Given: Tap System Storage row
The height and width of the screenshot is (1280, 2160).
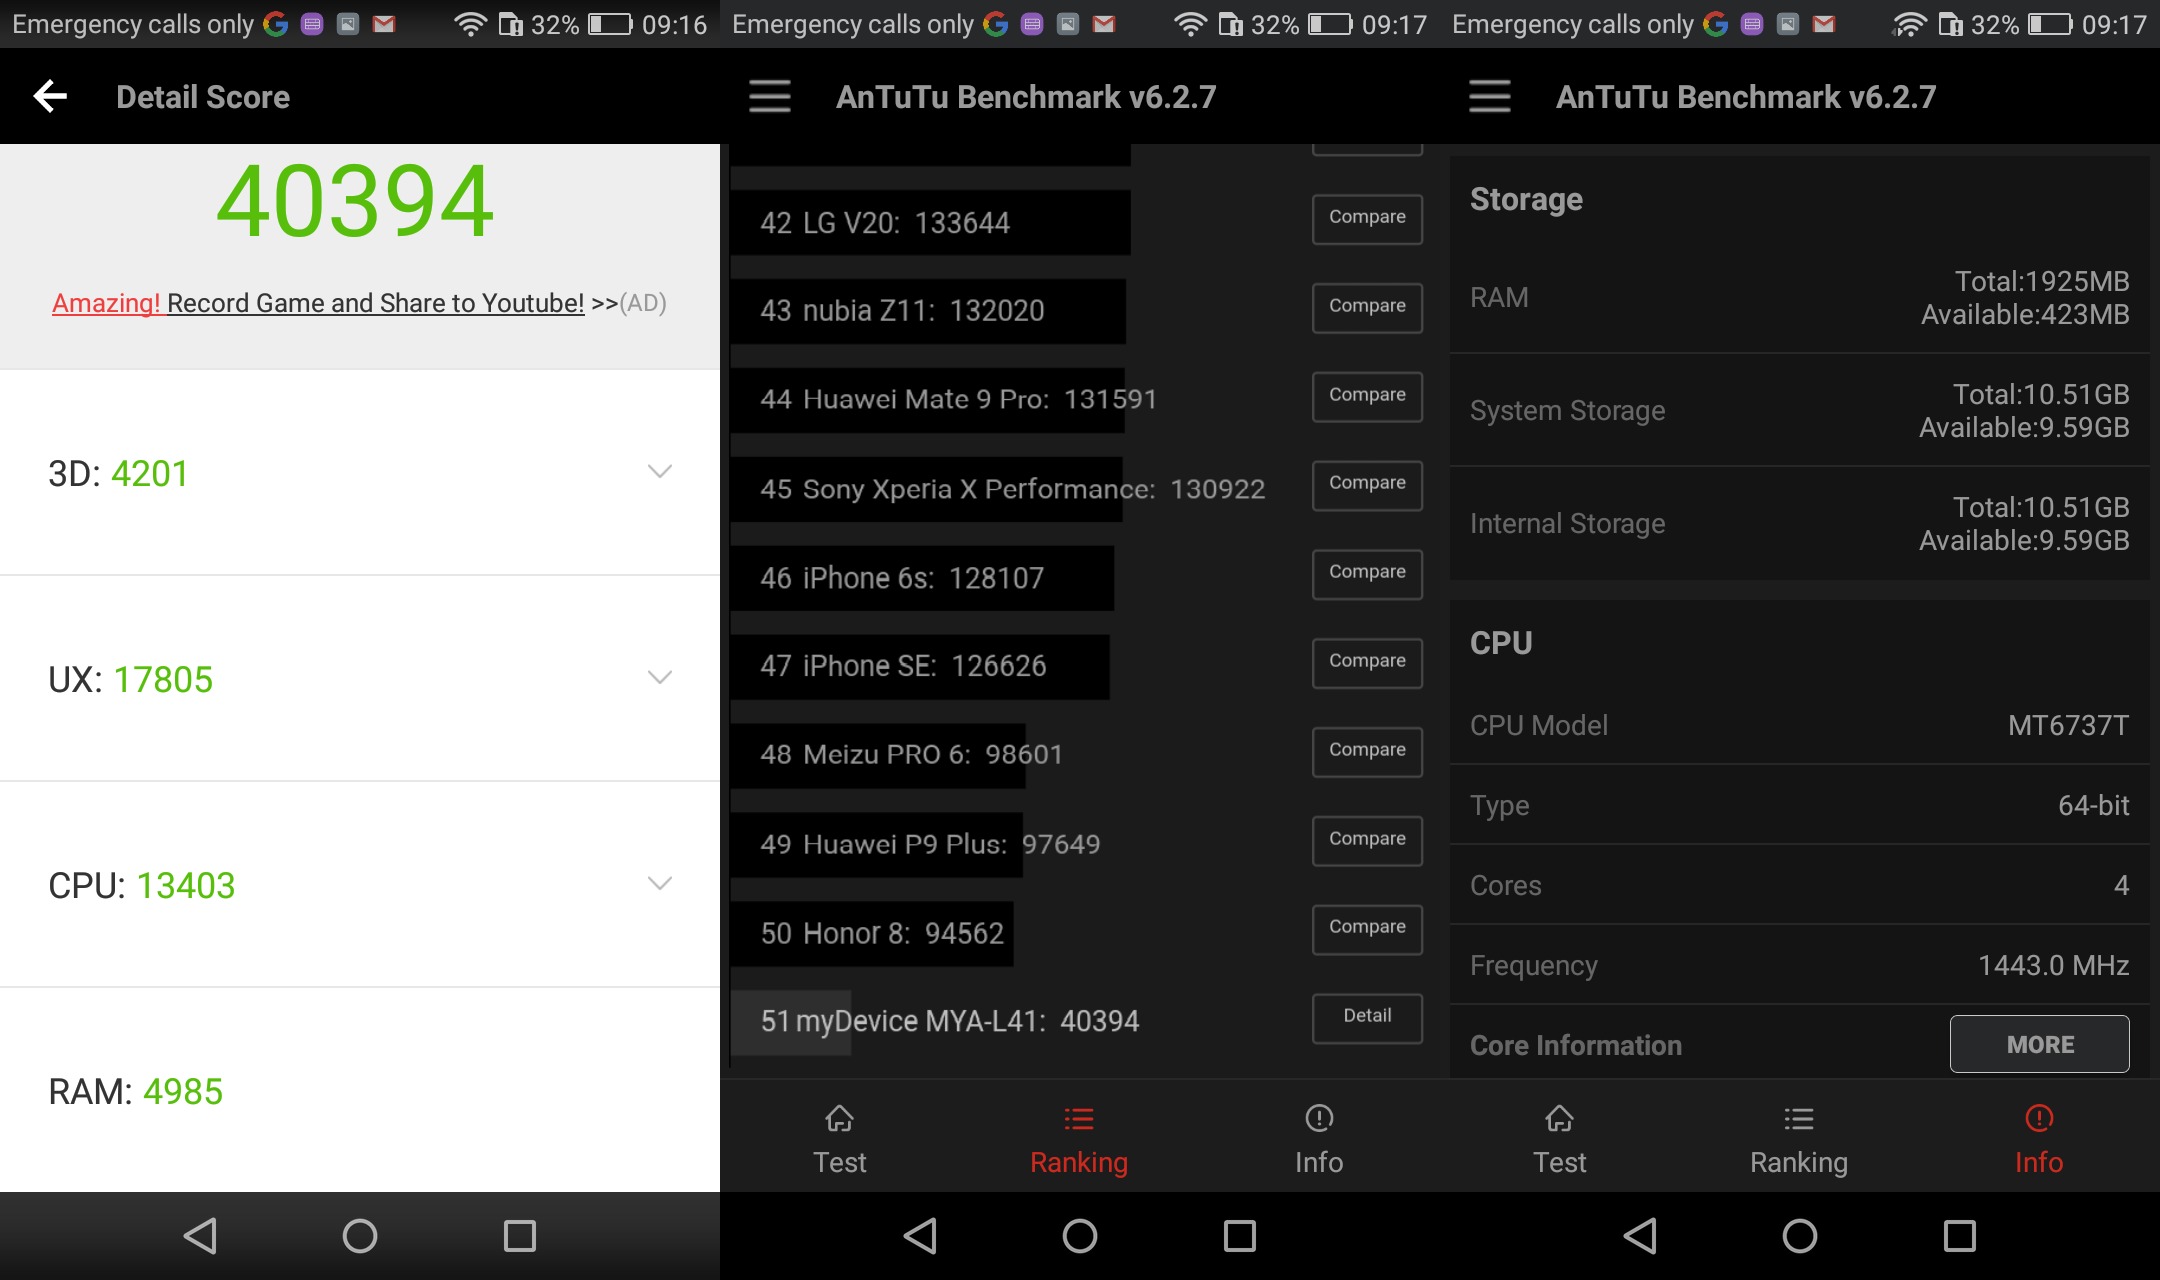Looking at the screenshot, I should (x=1799, y=410).
